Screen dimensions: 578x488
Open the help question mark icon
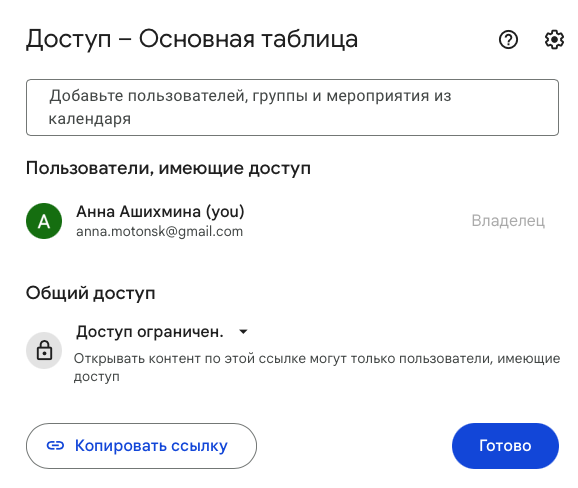(508, 39)
